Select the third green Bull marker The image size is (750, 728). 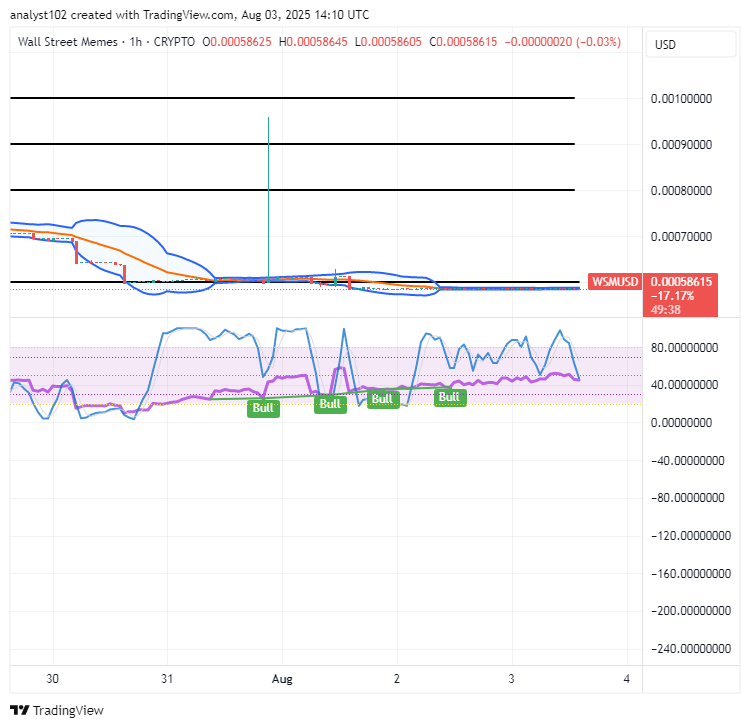tap(383, 399)
